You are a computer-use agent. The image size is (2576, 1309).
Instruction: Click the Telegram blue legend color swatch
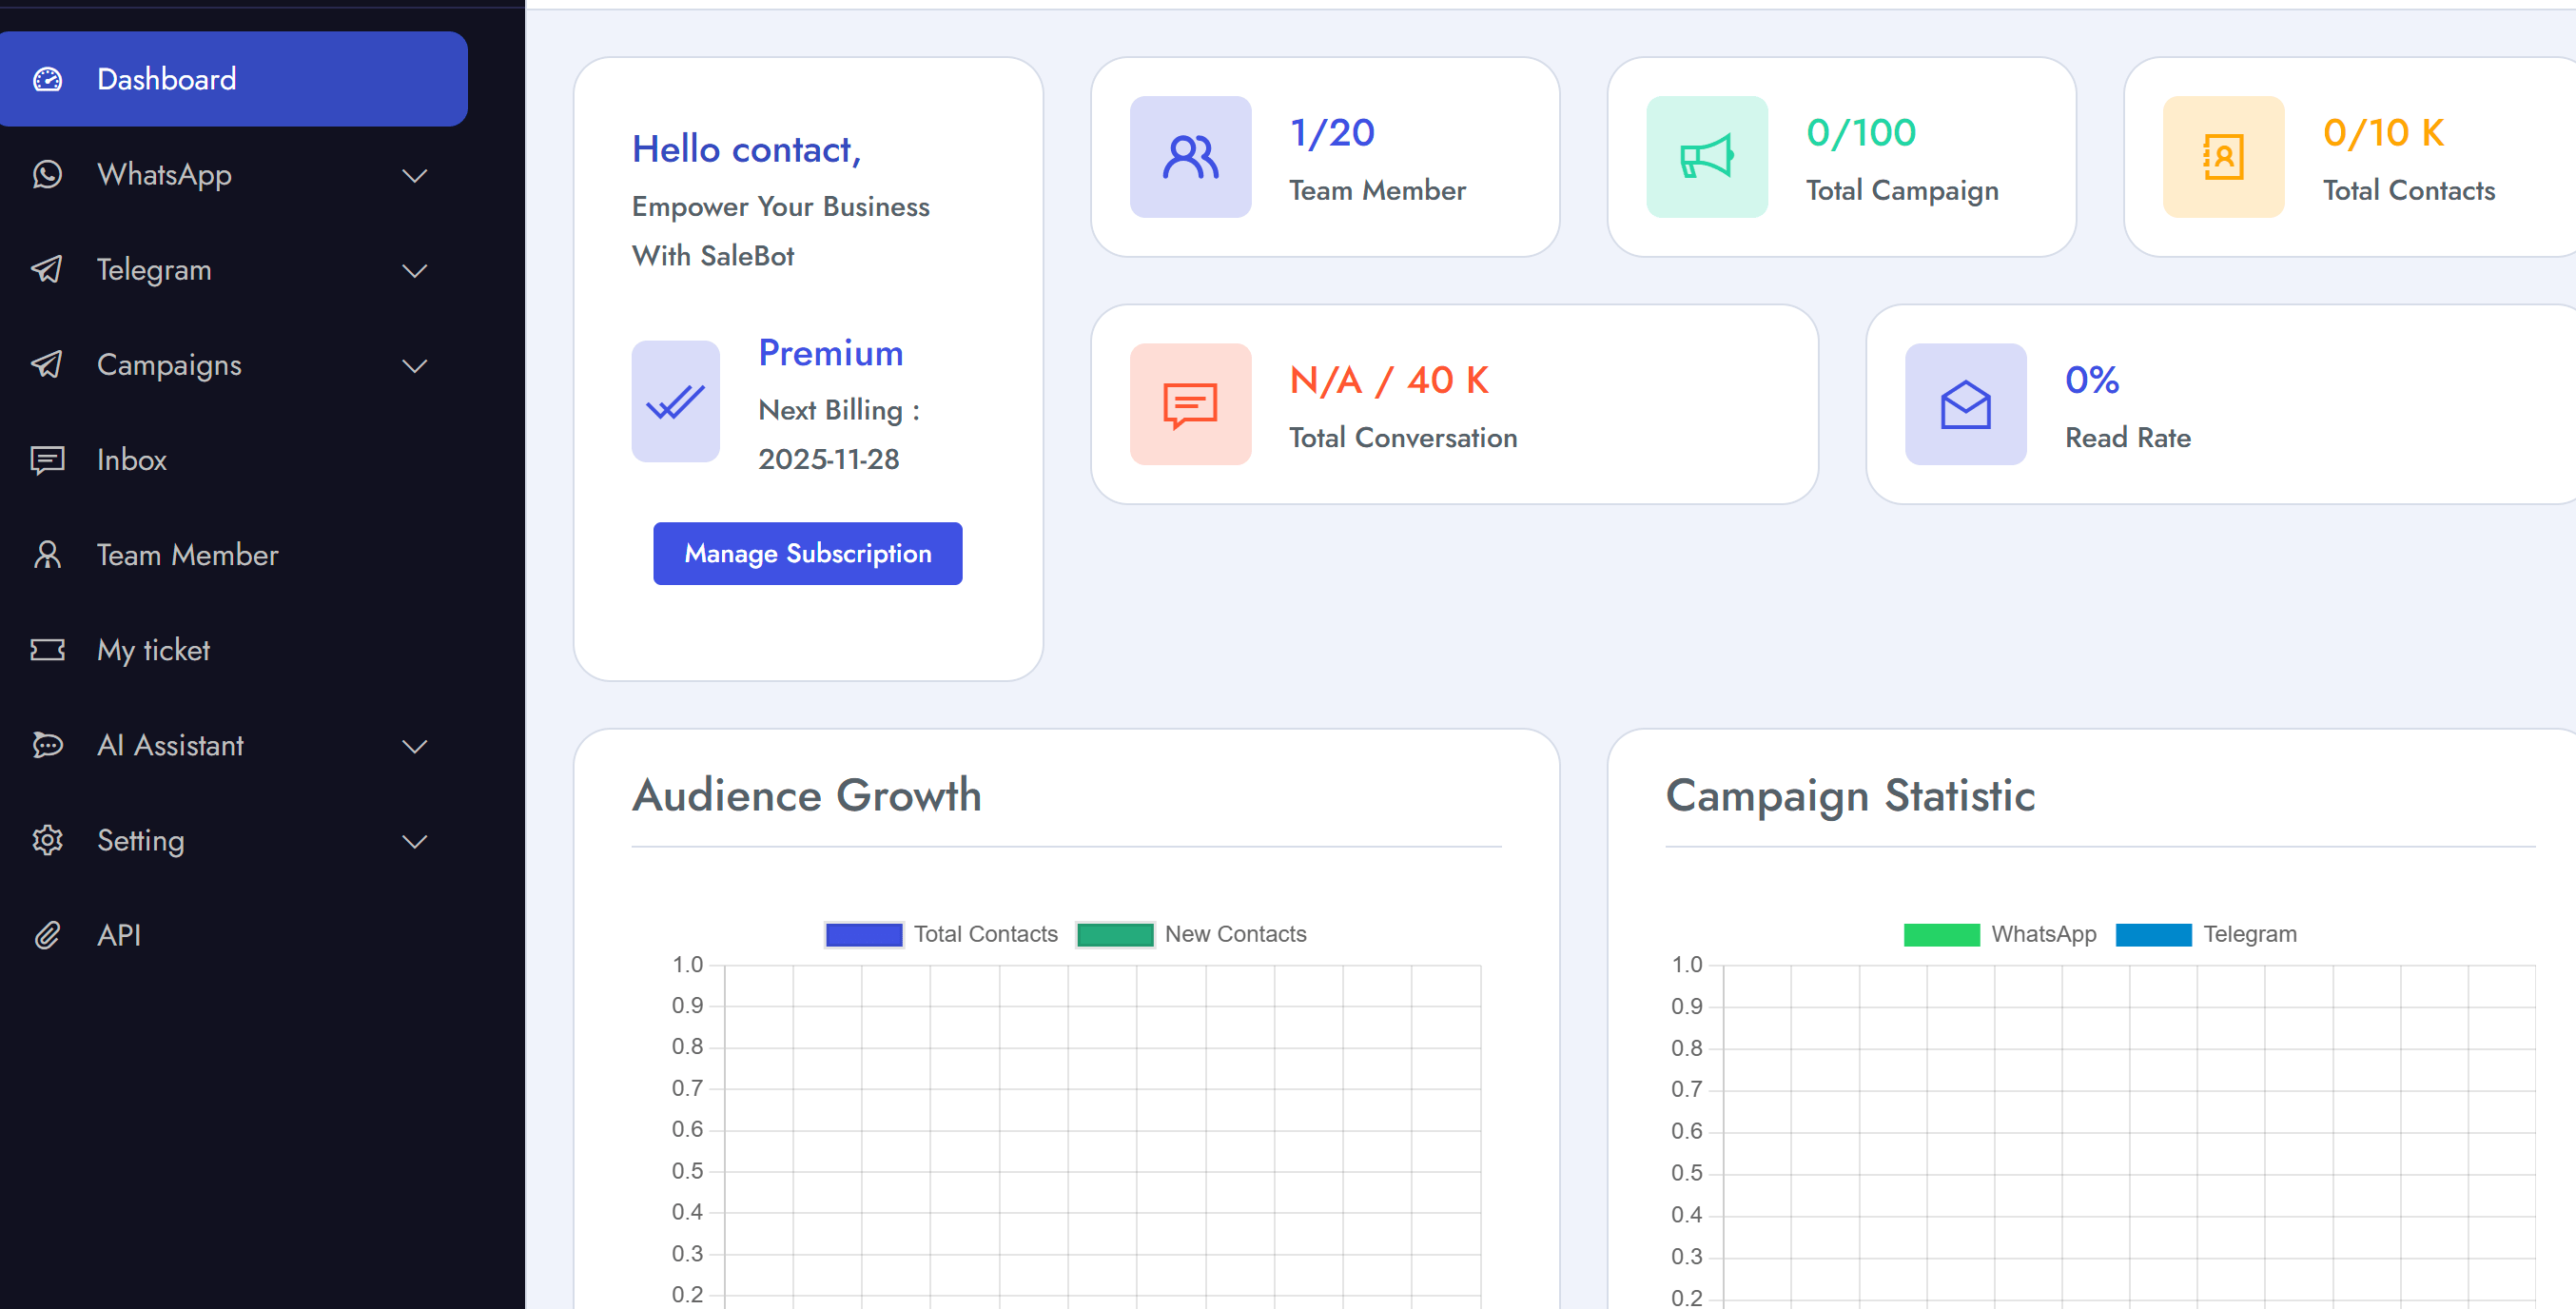[2152, 934]
